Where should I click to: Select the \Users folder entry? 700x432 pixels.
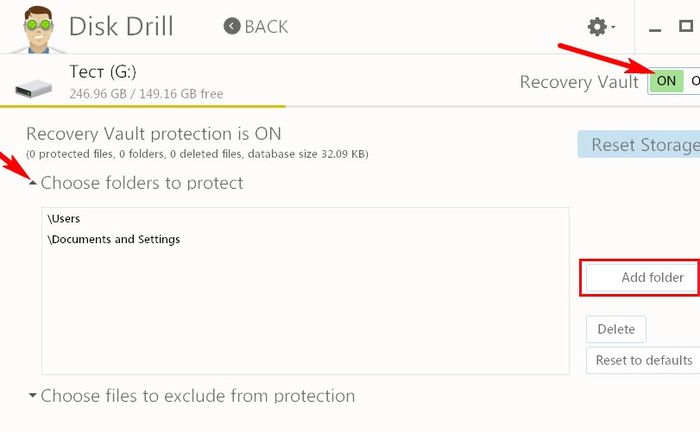pyautogui.click(x=64, y=219)
